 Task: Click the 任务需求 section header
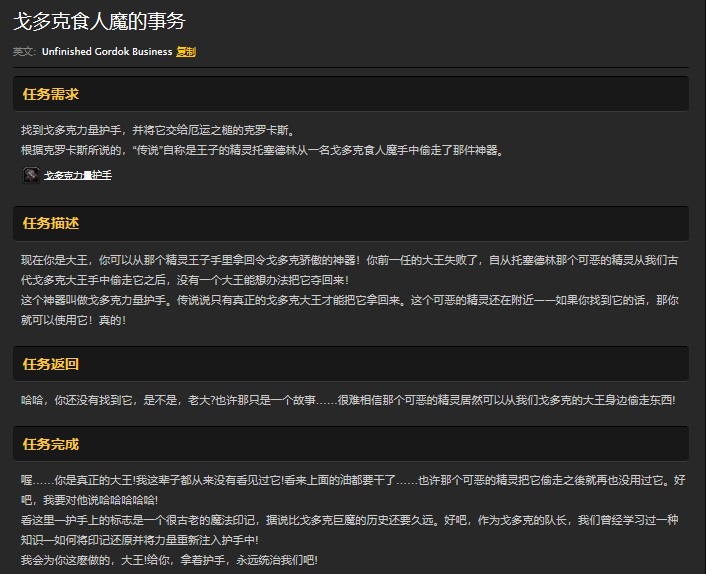(351, 94)
